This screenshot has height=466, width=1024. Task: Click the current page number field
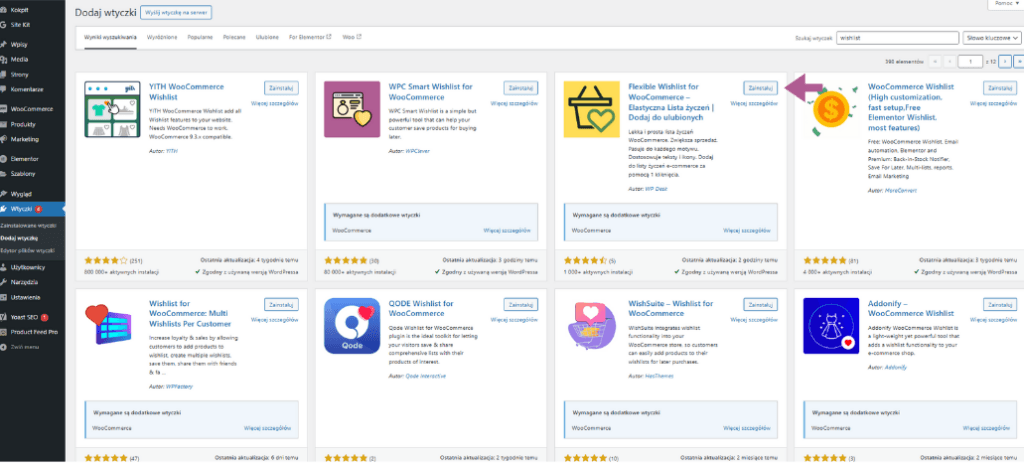970,61
